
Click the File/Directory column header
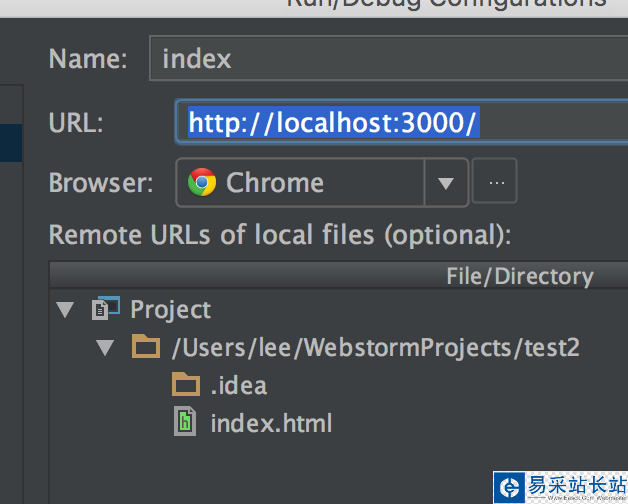(519, 276)
